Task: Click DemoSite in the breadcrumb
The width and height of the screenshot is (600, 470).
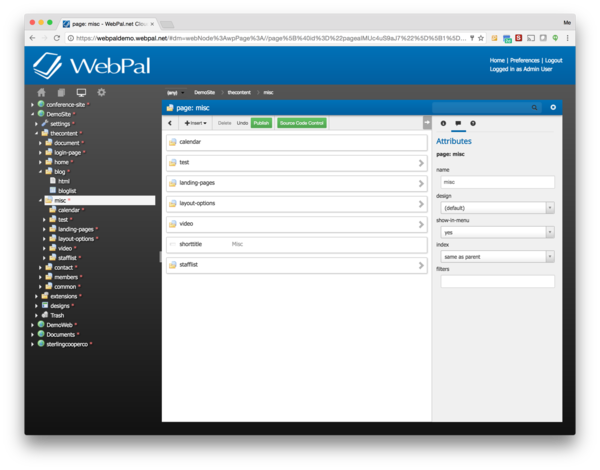Action: coord(204,92)
